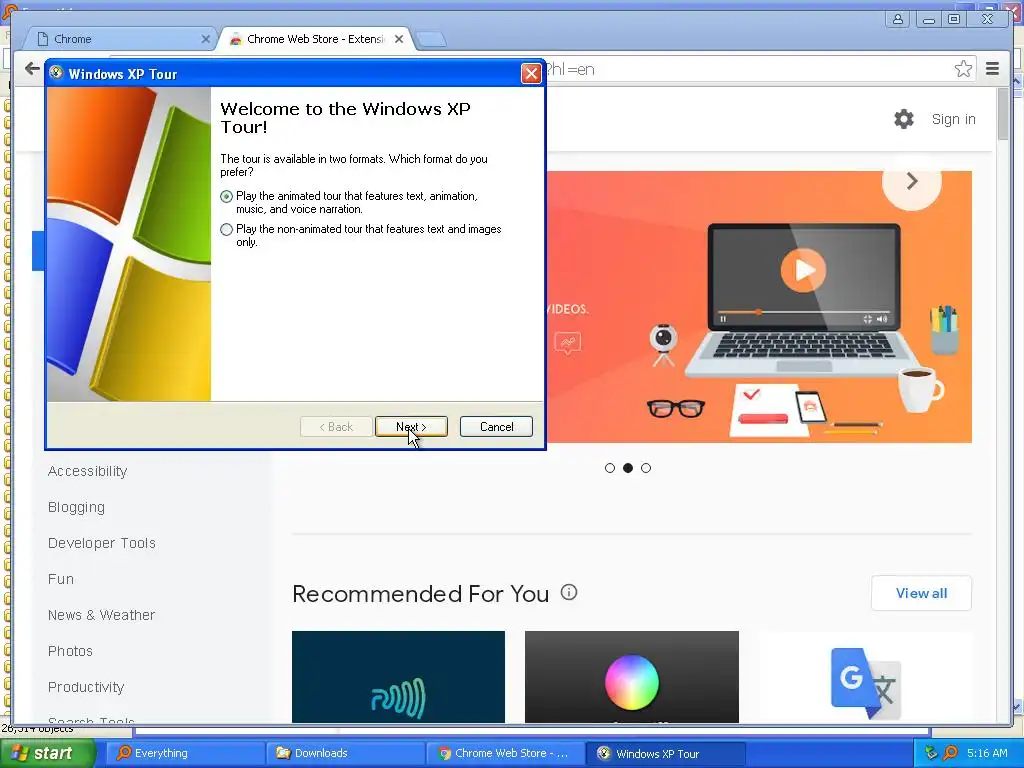Open the News & Weather category

(x=101, y=615)
